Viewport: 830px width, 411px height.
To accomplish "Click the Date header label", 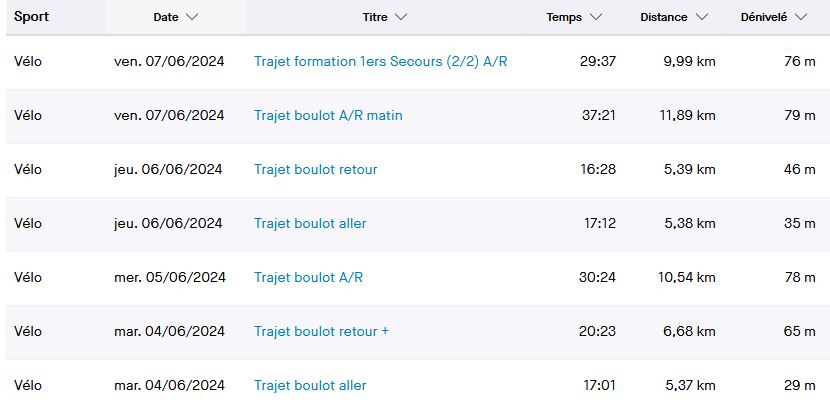I will (x=166, y=18).
